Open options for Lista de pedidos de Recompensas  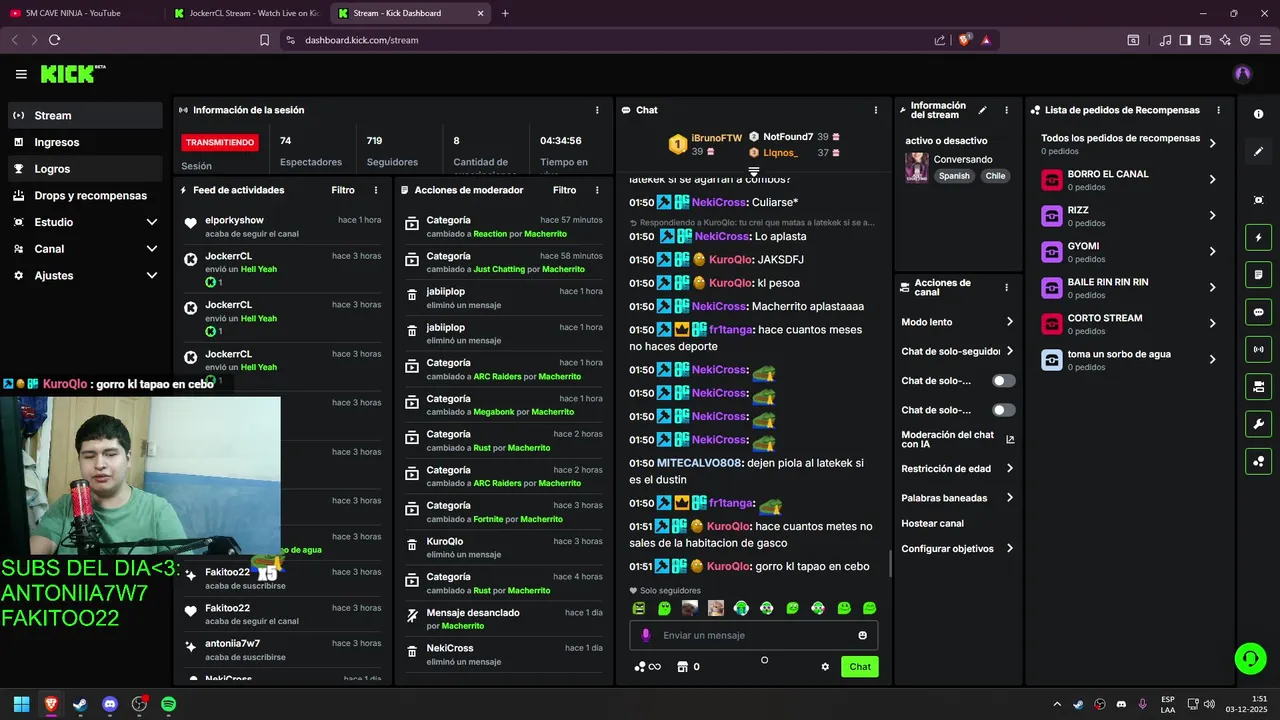pos(1218,110)
